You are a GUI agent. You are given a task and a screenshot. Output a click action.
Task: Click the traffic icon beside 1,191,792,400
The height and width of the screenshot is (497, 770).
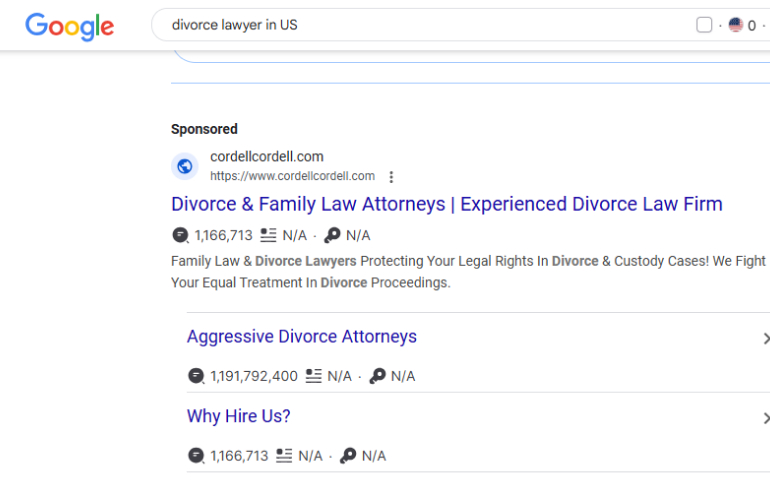196,376
